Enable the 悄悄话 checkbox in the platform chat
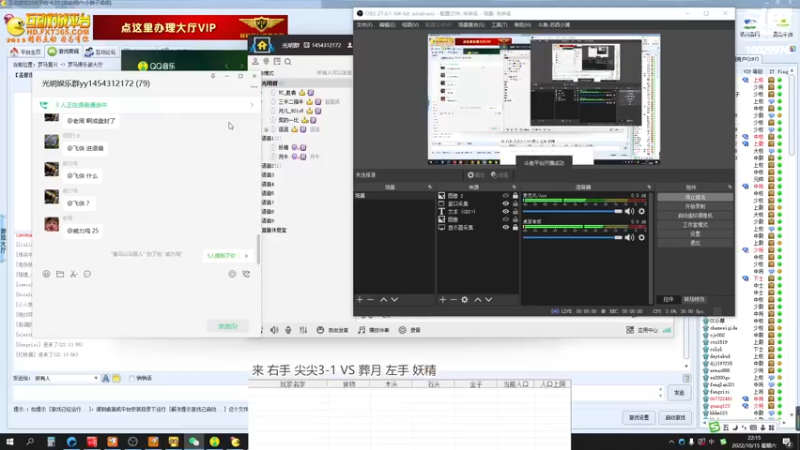The image size is (800, 450). 132,378
